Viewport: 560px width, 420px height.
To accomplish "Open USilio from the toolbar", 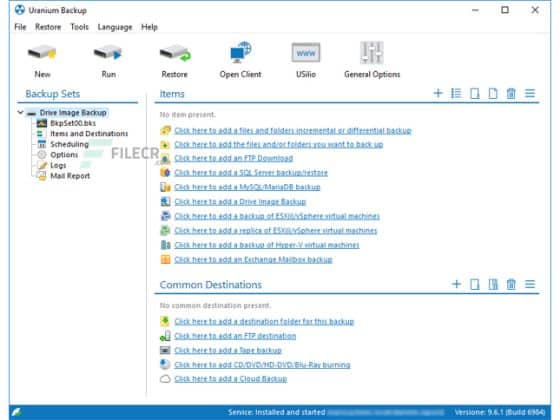I will (x=306, y=52).
